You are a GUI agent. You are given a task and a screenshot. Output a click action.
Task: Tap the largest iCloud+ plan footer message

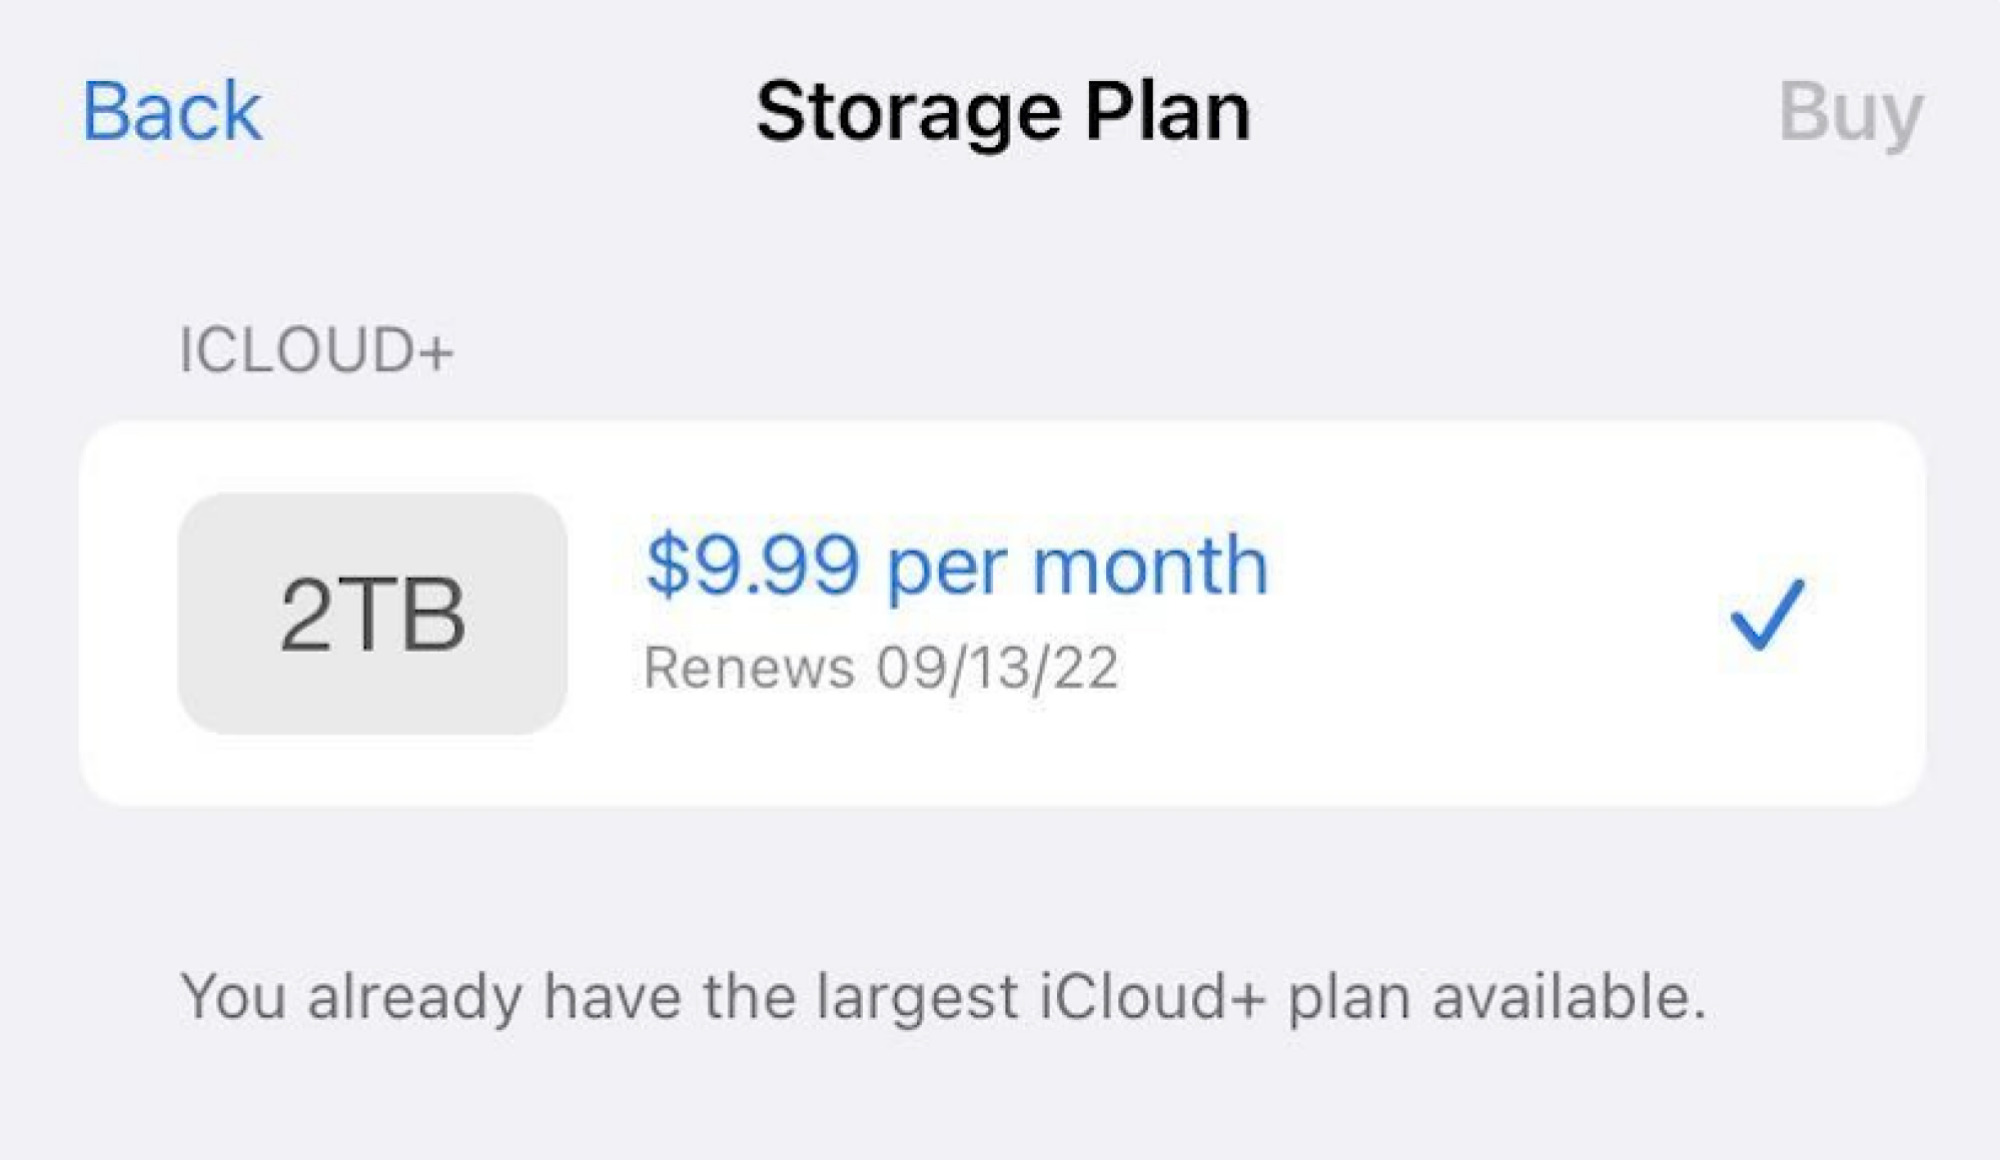point(1000,995)
